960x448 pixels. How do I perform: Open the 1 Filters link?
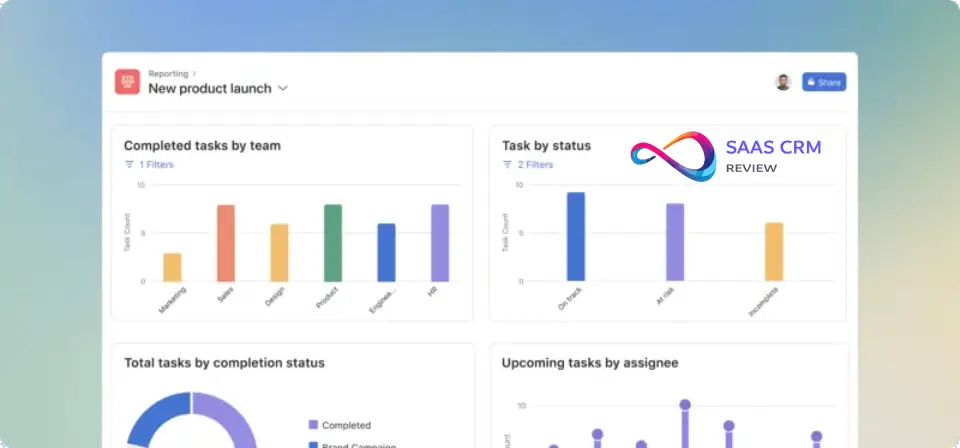tap(156, 164)
